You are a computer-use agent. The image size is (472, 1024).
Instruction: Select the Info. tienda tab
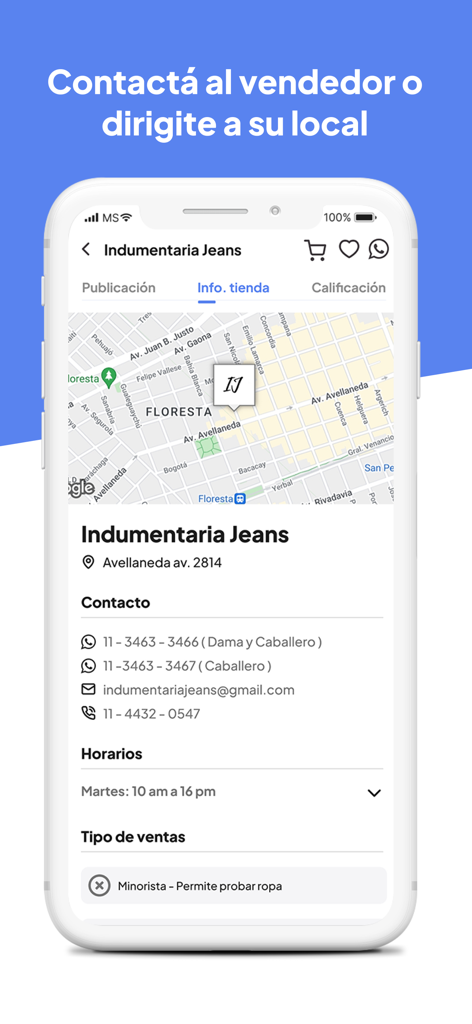(233, 288)
